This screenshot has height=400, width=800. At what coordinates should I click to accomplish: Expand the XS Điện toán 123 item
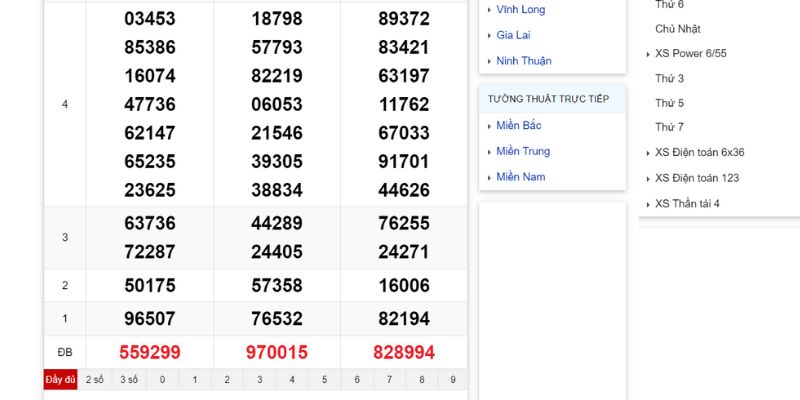click(696, 178)
